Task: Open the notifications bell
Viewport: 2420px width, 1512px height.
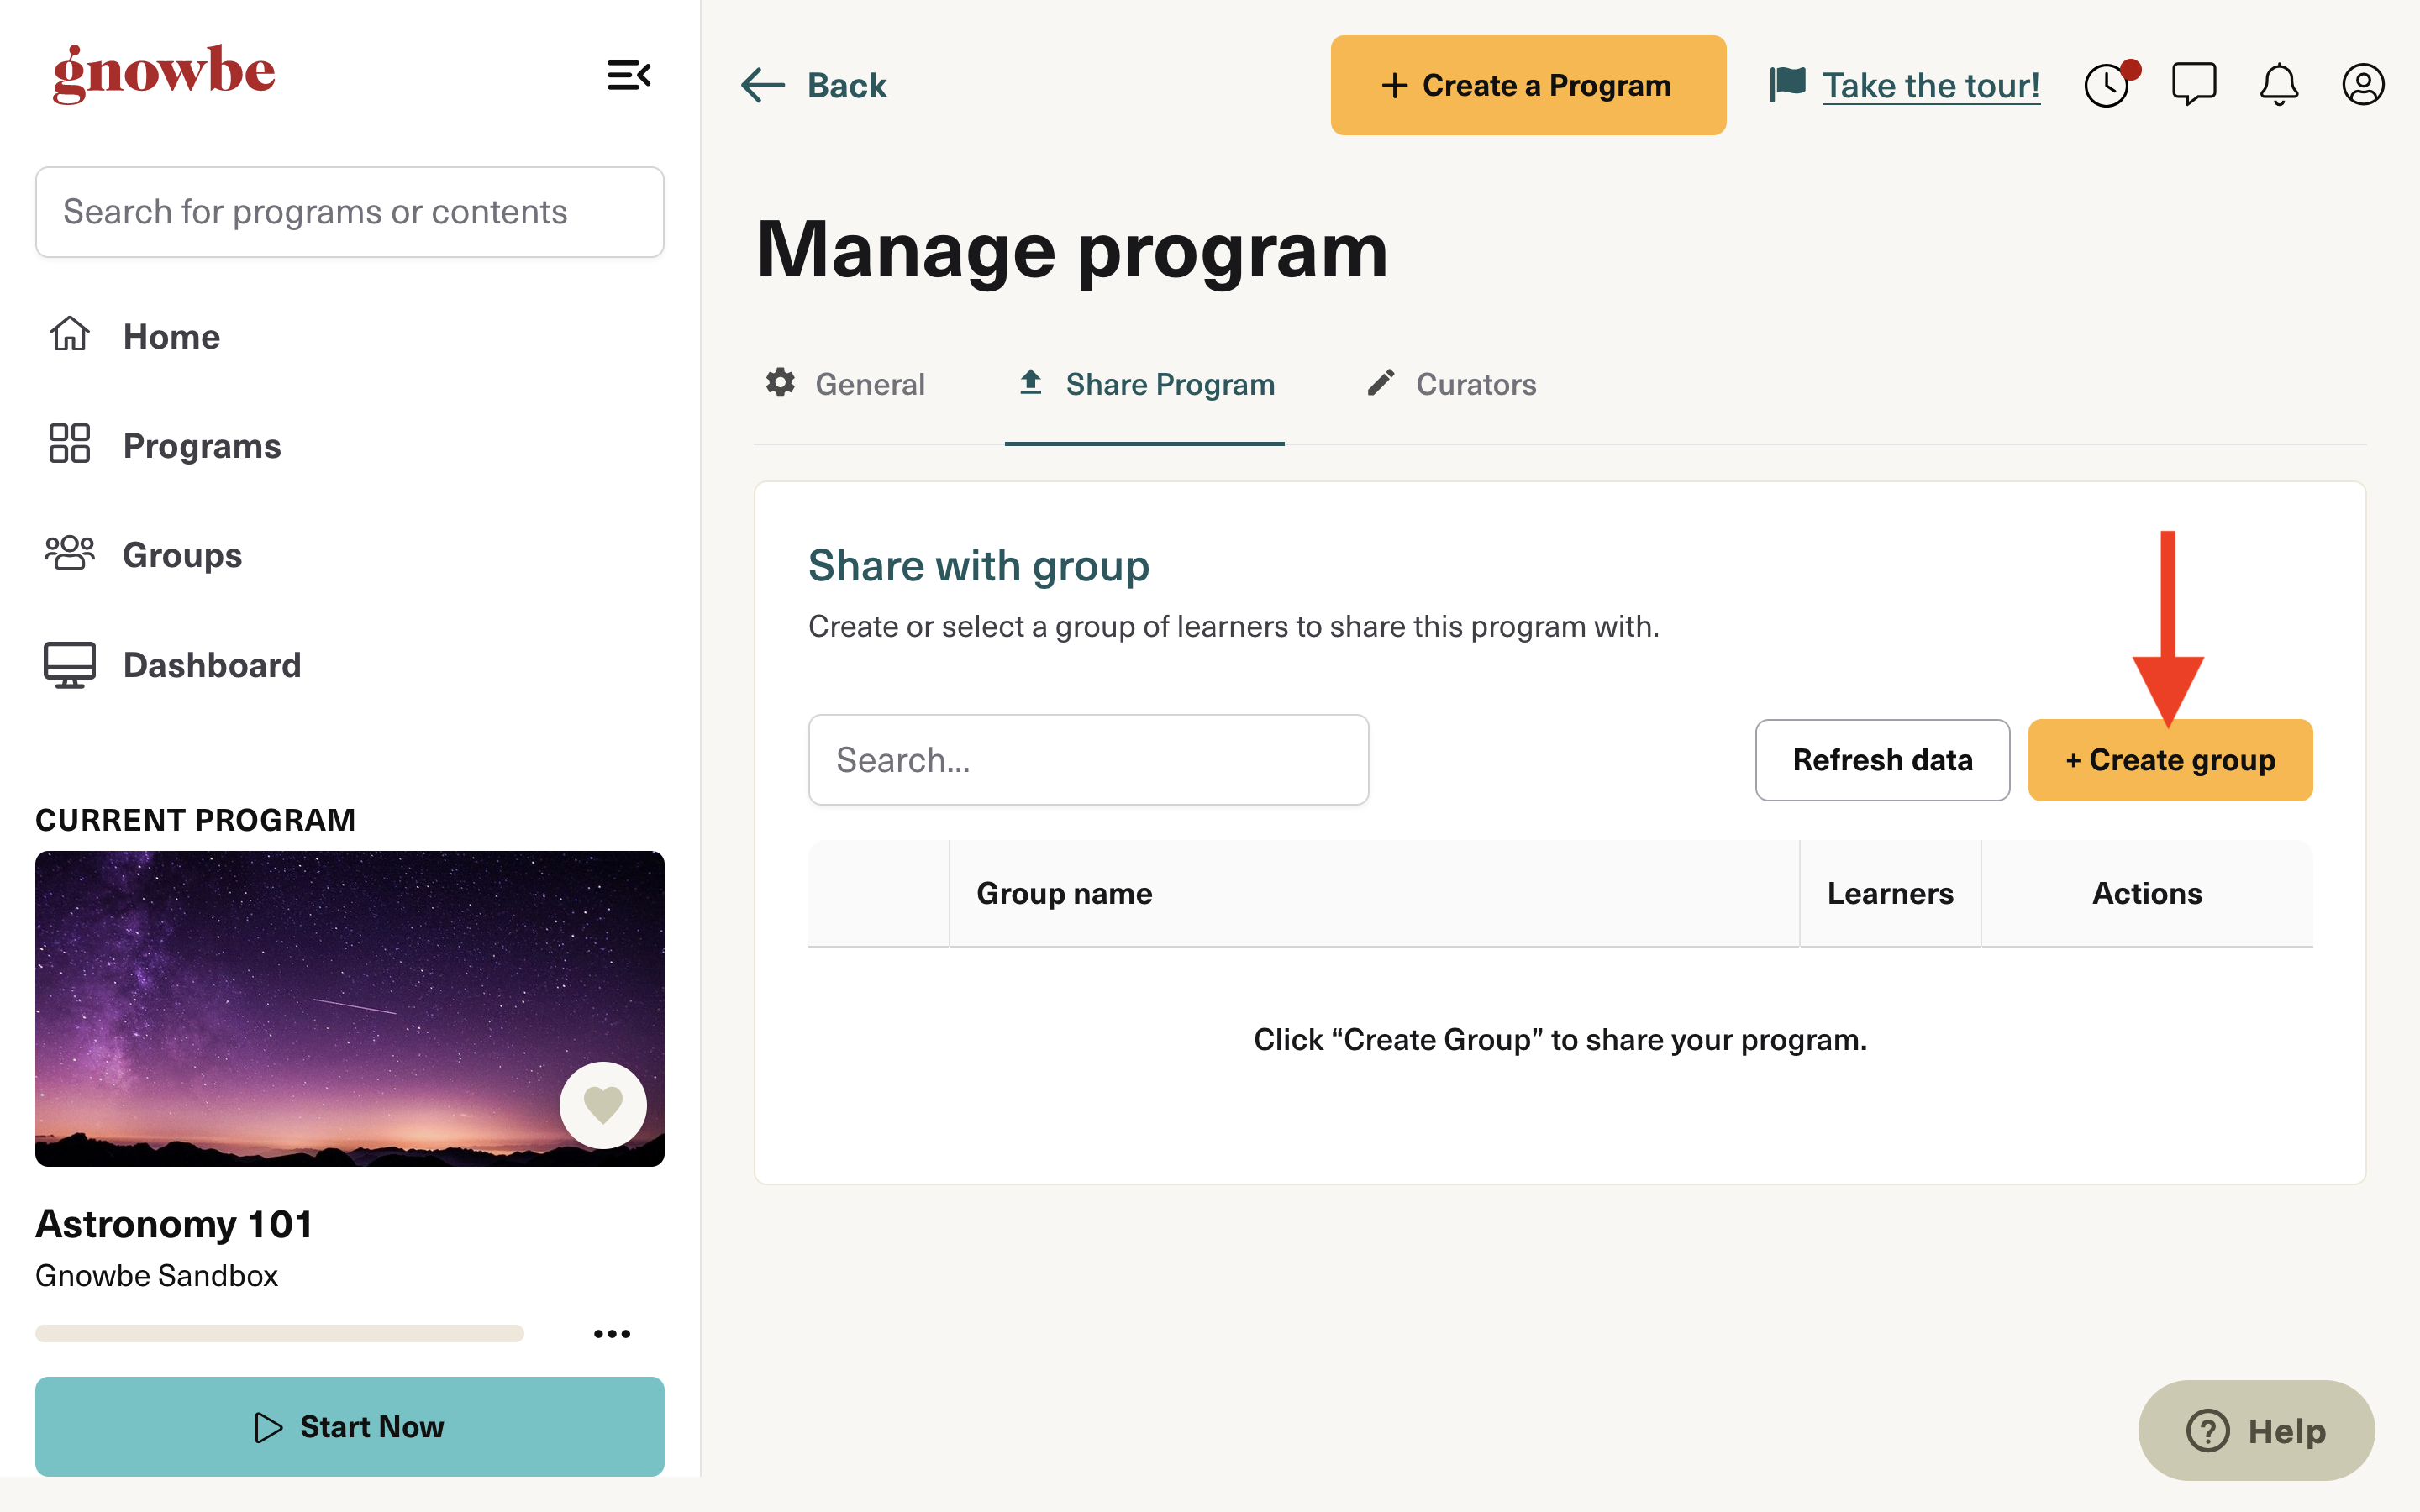Action: pos(2279,85)
